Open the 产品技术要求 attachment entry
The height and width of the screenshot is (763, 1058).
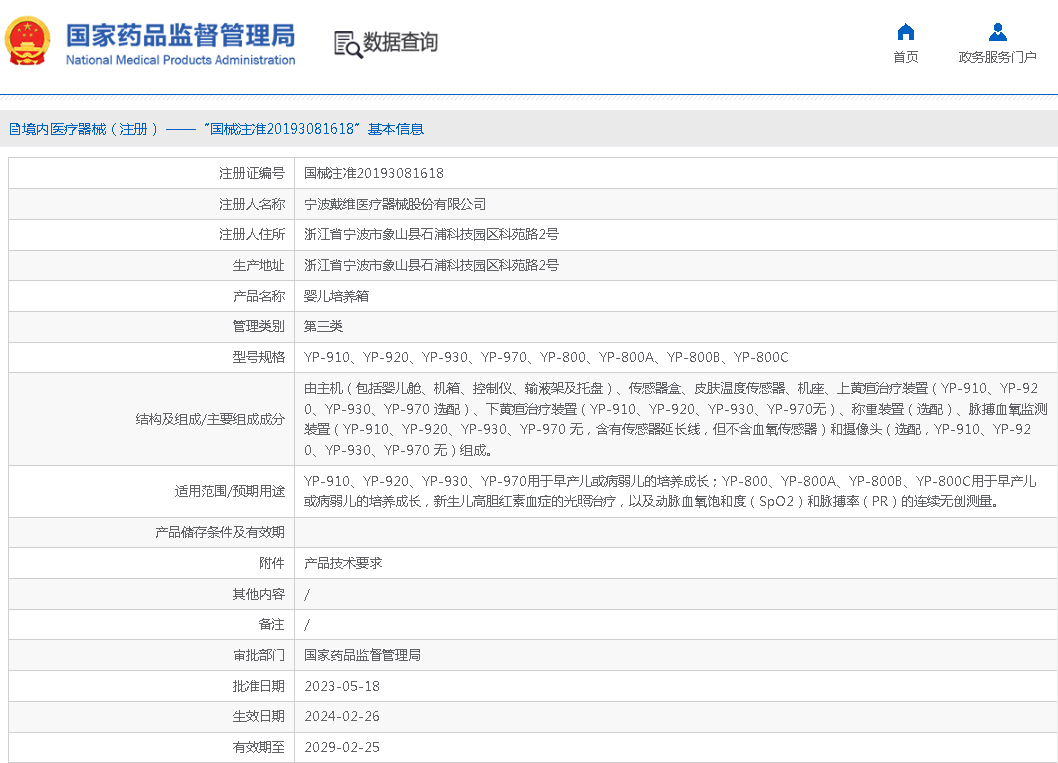pyautogui.click(x=341, y=563)
